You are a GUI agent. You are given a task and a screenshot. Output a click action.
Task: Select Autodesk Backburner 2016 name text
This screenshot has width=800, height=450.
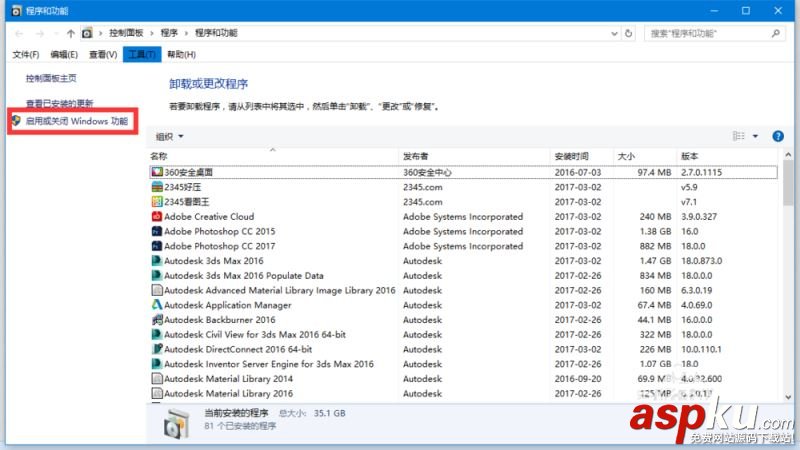(x=219, y=320)
